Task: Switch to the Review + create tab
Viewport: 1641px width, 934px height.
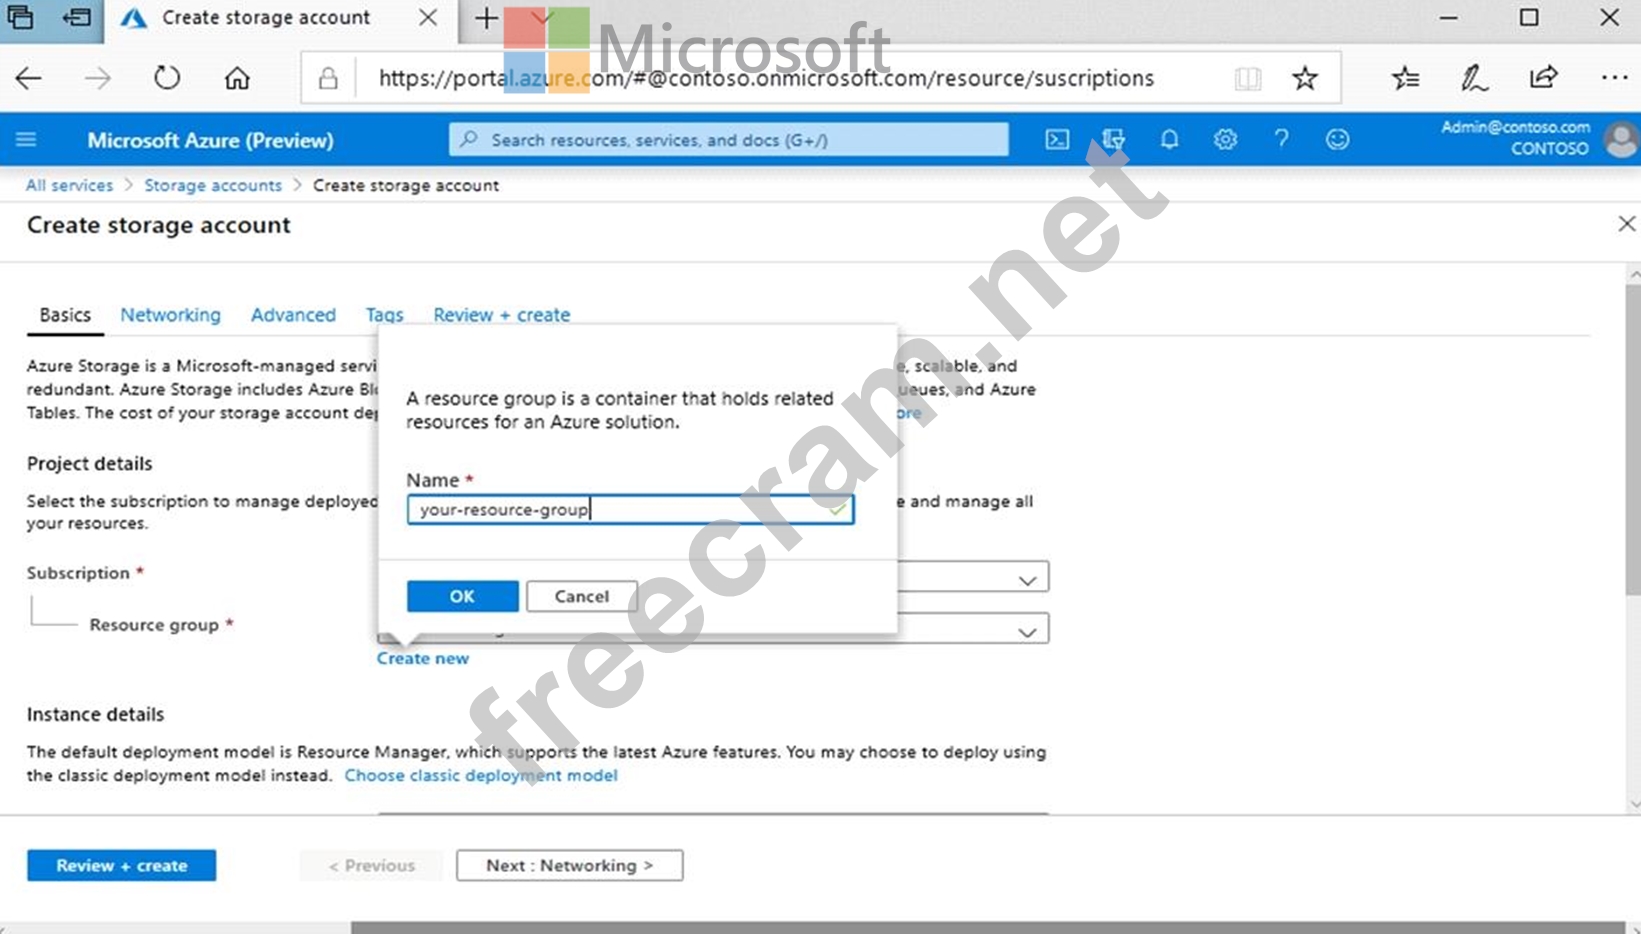Action: [x=501, y=315]
